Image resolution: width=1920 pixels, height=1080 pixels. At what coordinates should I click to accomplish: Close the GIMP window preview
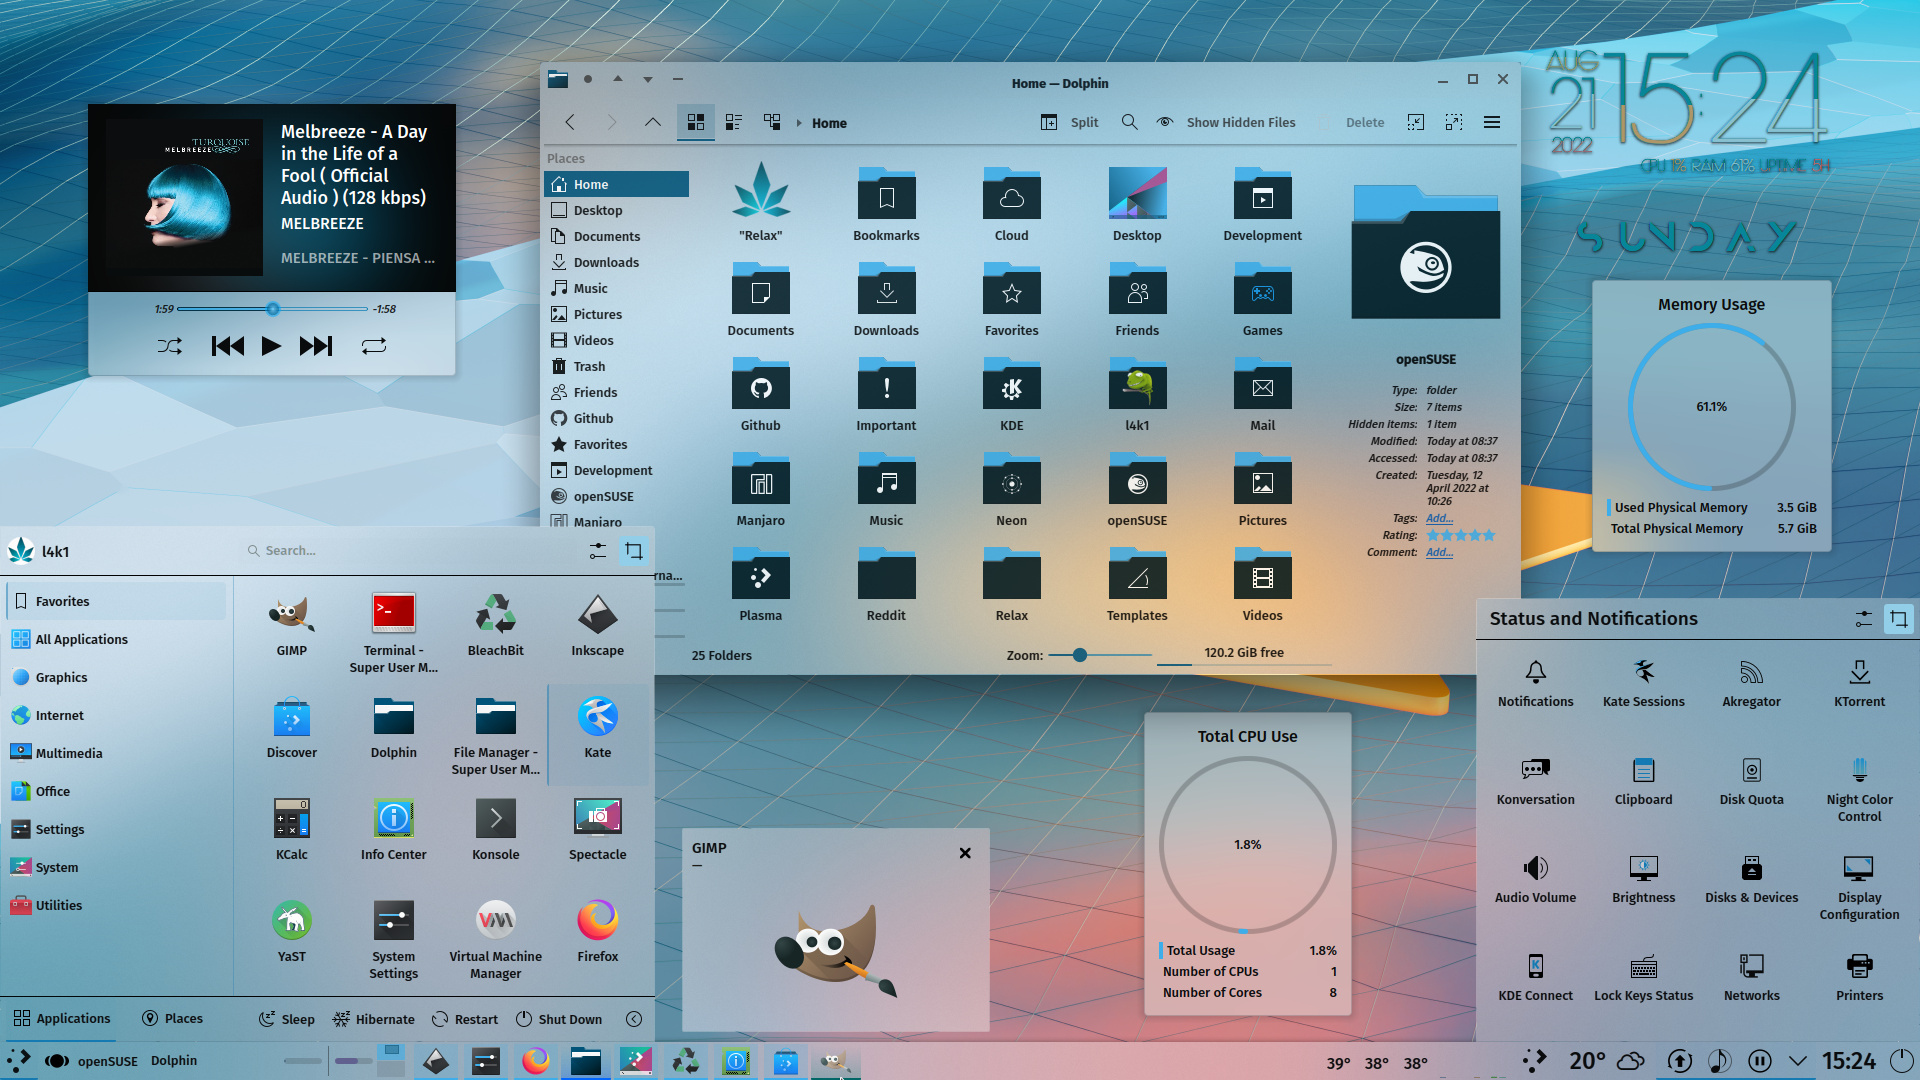coord(965,853)
